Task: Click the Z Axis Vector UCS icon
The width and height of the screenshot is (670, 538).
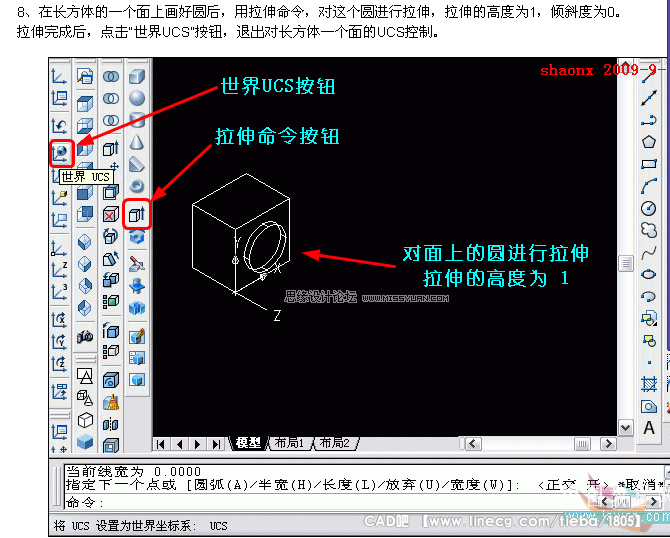Action: coord(59,270)
